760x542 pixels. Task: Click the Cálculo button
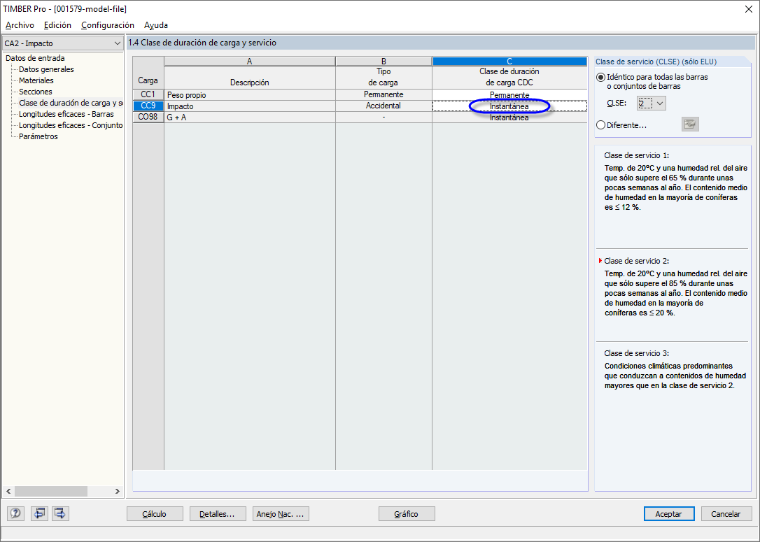[155, 514]
